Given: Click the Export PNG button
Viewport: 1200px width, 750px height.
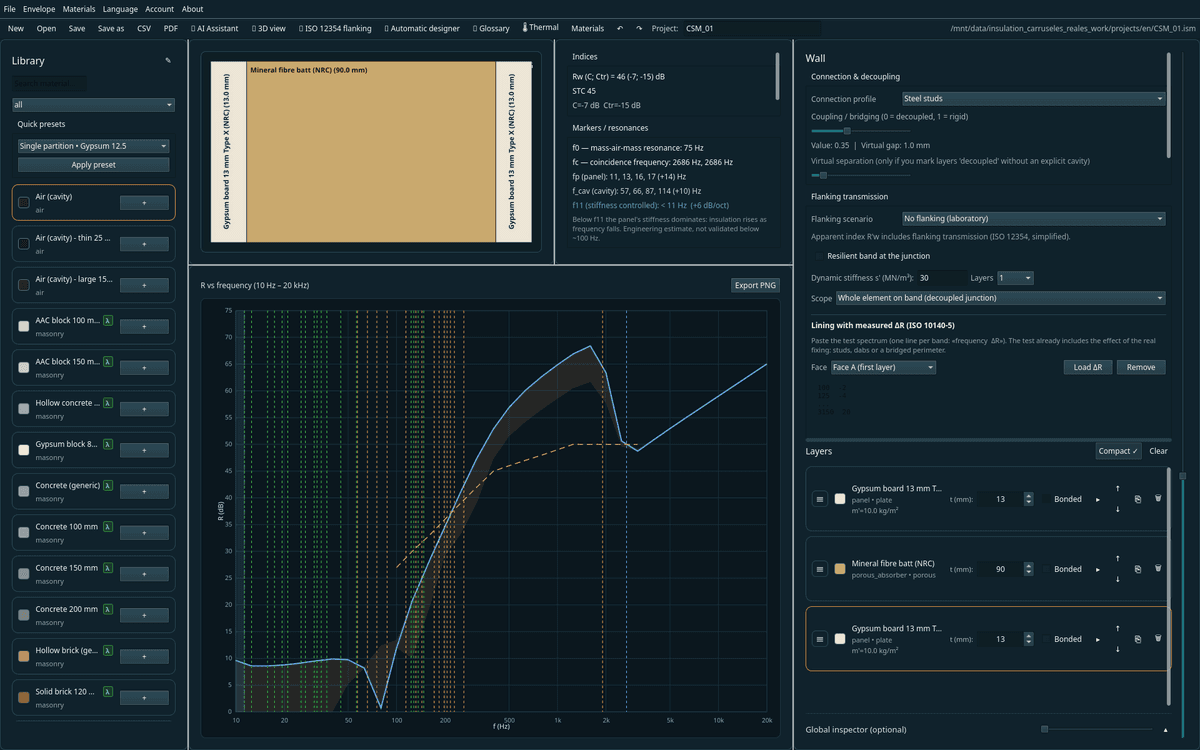Looking at the screenshot, I should point(755,285).
